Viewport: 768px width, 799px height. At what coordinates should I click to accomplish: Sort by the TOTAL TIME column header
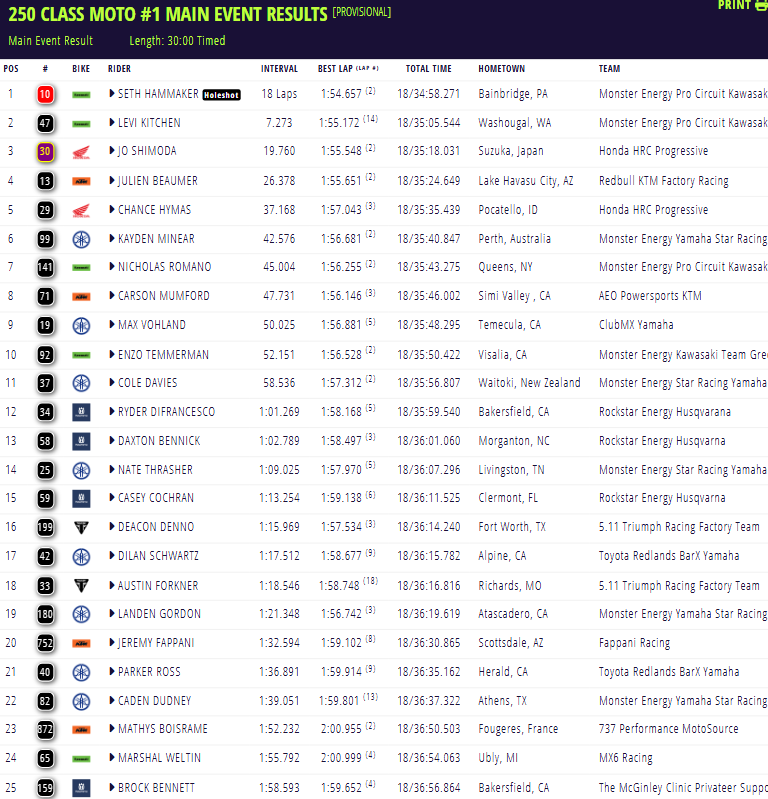click(x=429, y=69)
